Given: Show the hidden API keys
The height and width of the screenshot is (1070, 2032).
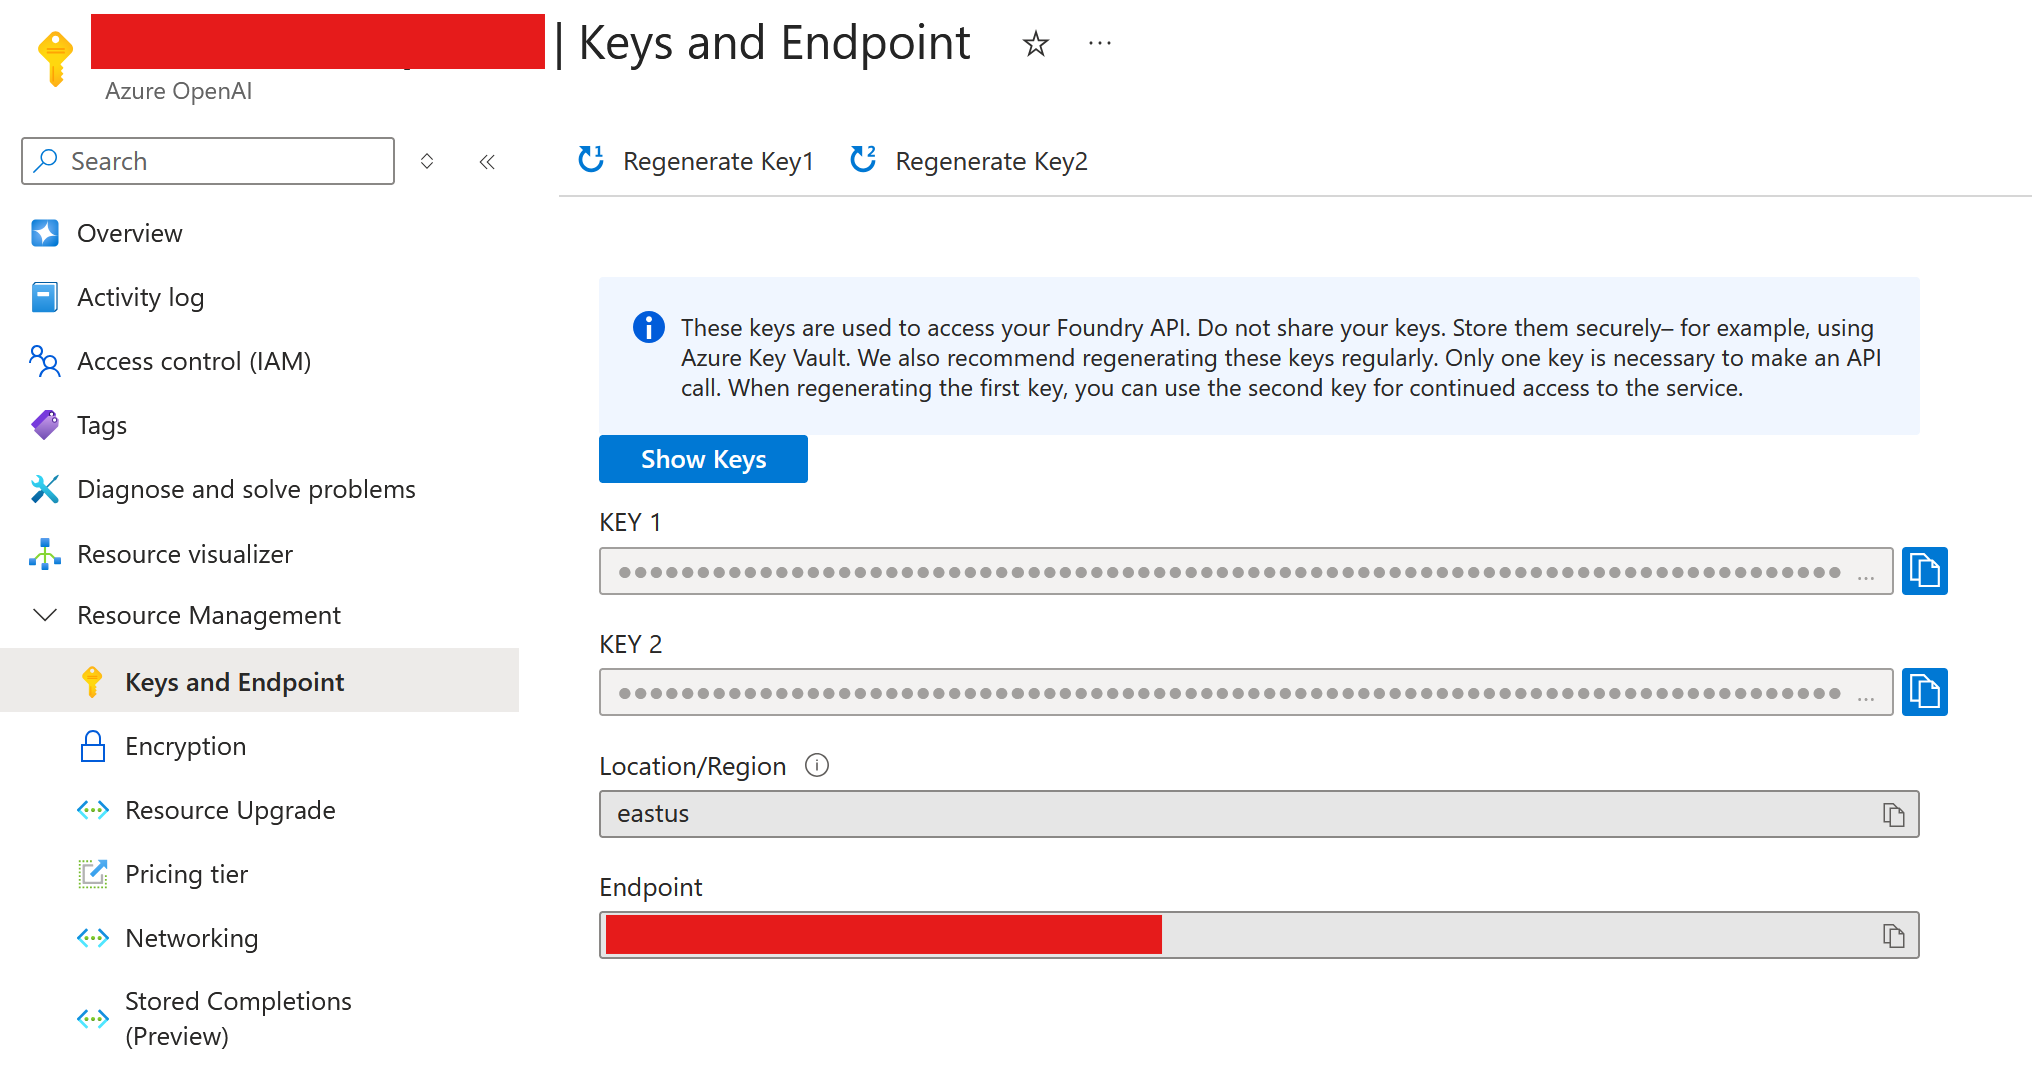Looking at the screenshot, I should pyautogui.click(x=703, y=459).
